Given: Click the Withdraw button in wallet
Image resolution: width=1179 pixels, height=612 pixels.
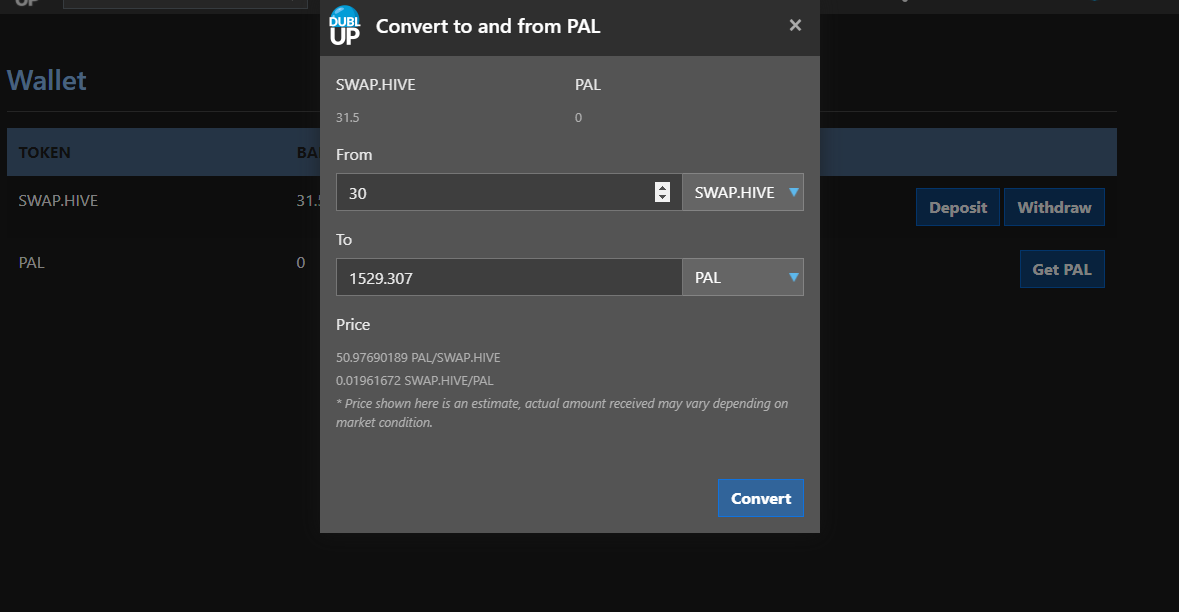Looking at the screenshot, I should (x=1054, y=208).
